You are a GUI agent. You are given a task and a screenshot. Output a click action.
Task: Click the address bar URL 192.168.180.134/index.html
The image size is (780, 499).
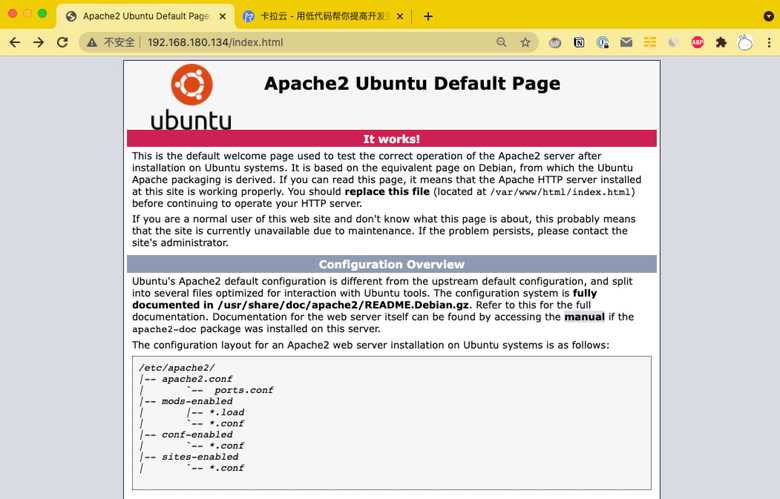coord(215,42)
